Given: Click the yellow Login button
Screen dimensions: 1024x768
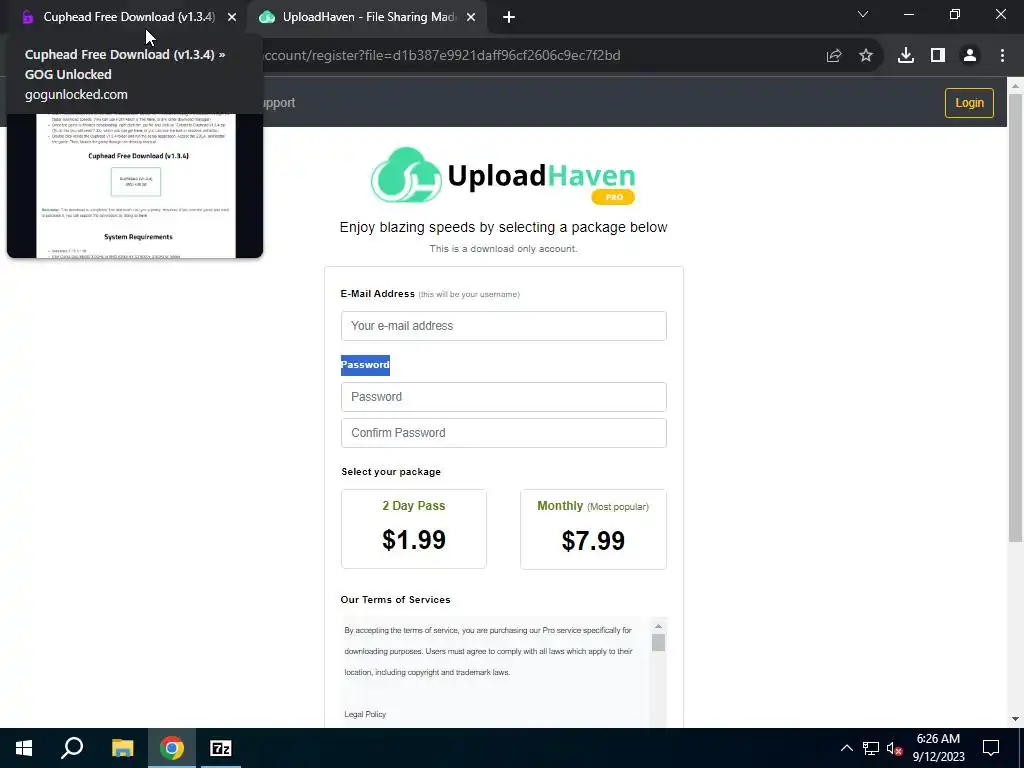Looking at the screenshot, I should 969,103.
